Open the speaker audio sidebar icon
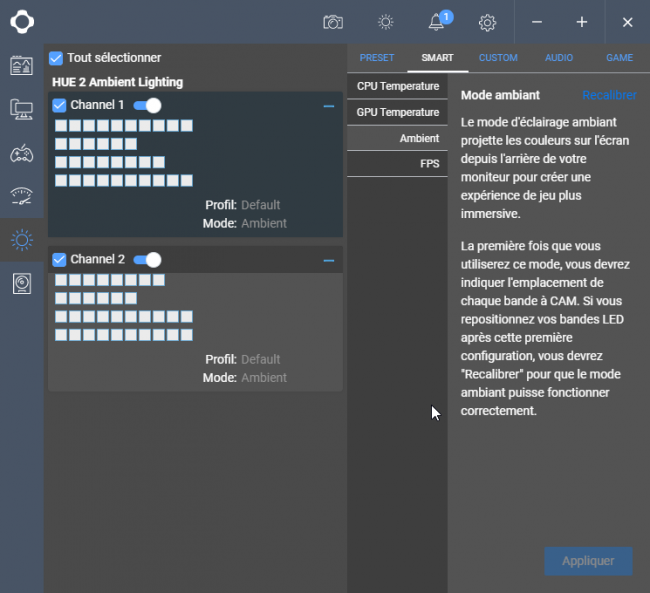Viewport: 650px width, 593px height. (x=22, y=284)
